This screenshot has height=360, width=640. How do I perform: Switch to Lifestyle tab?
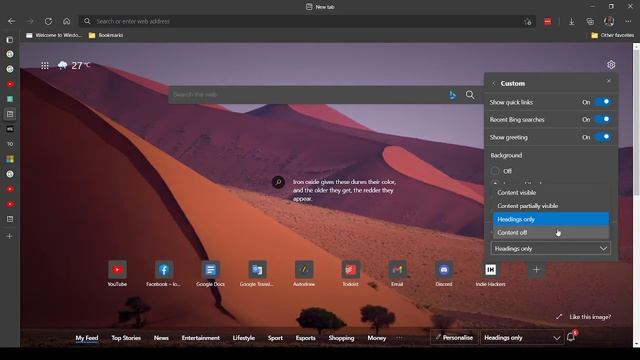coord(244,338)
